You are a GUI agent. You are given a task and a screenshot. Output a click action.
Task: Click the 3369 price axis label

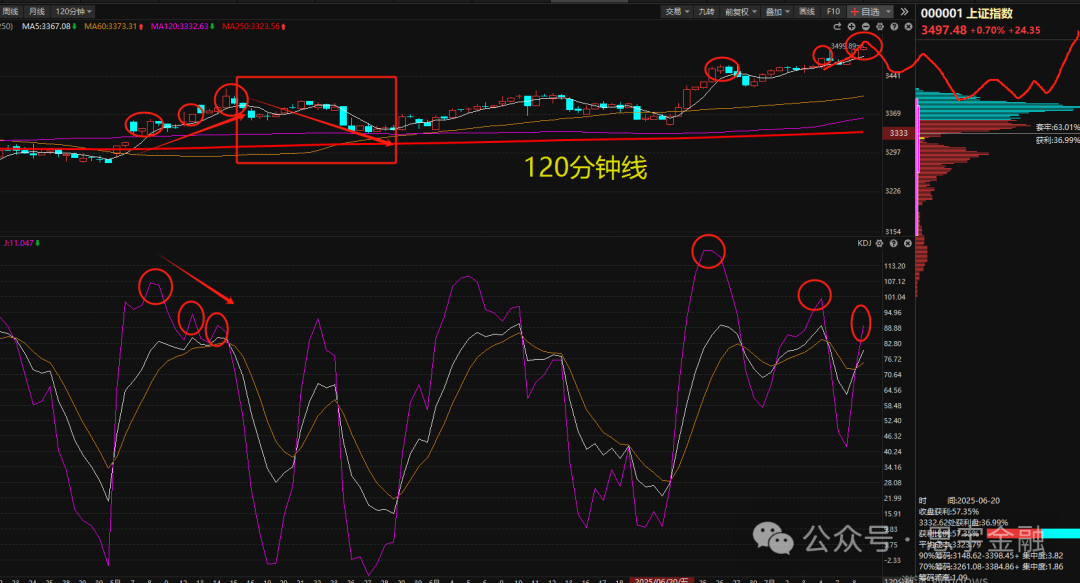[893, 114]
